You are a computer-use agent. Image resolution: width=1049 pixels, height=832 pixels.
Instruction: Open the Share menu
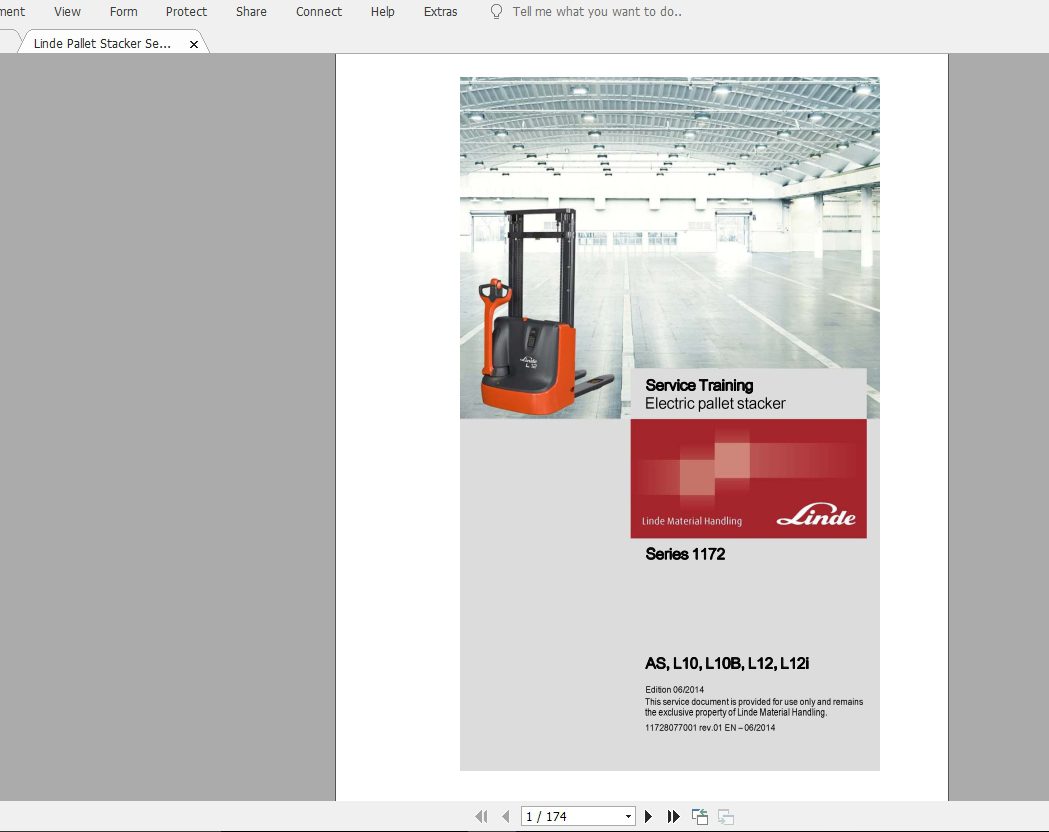pos(251,11)
